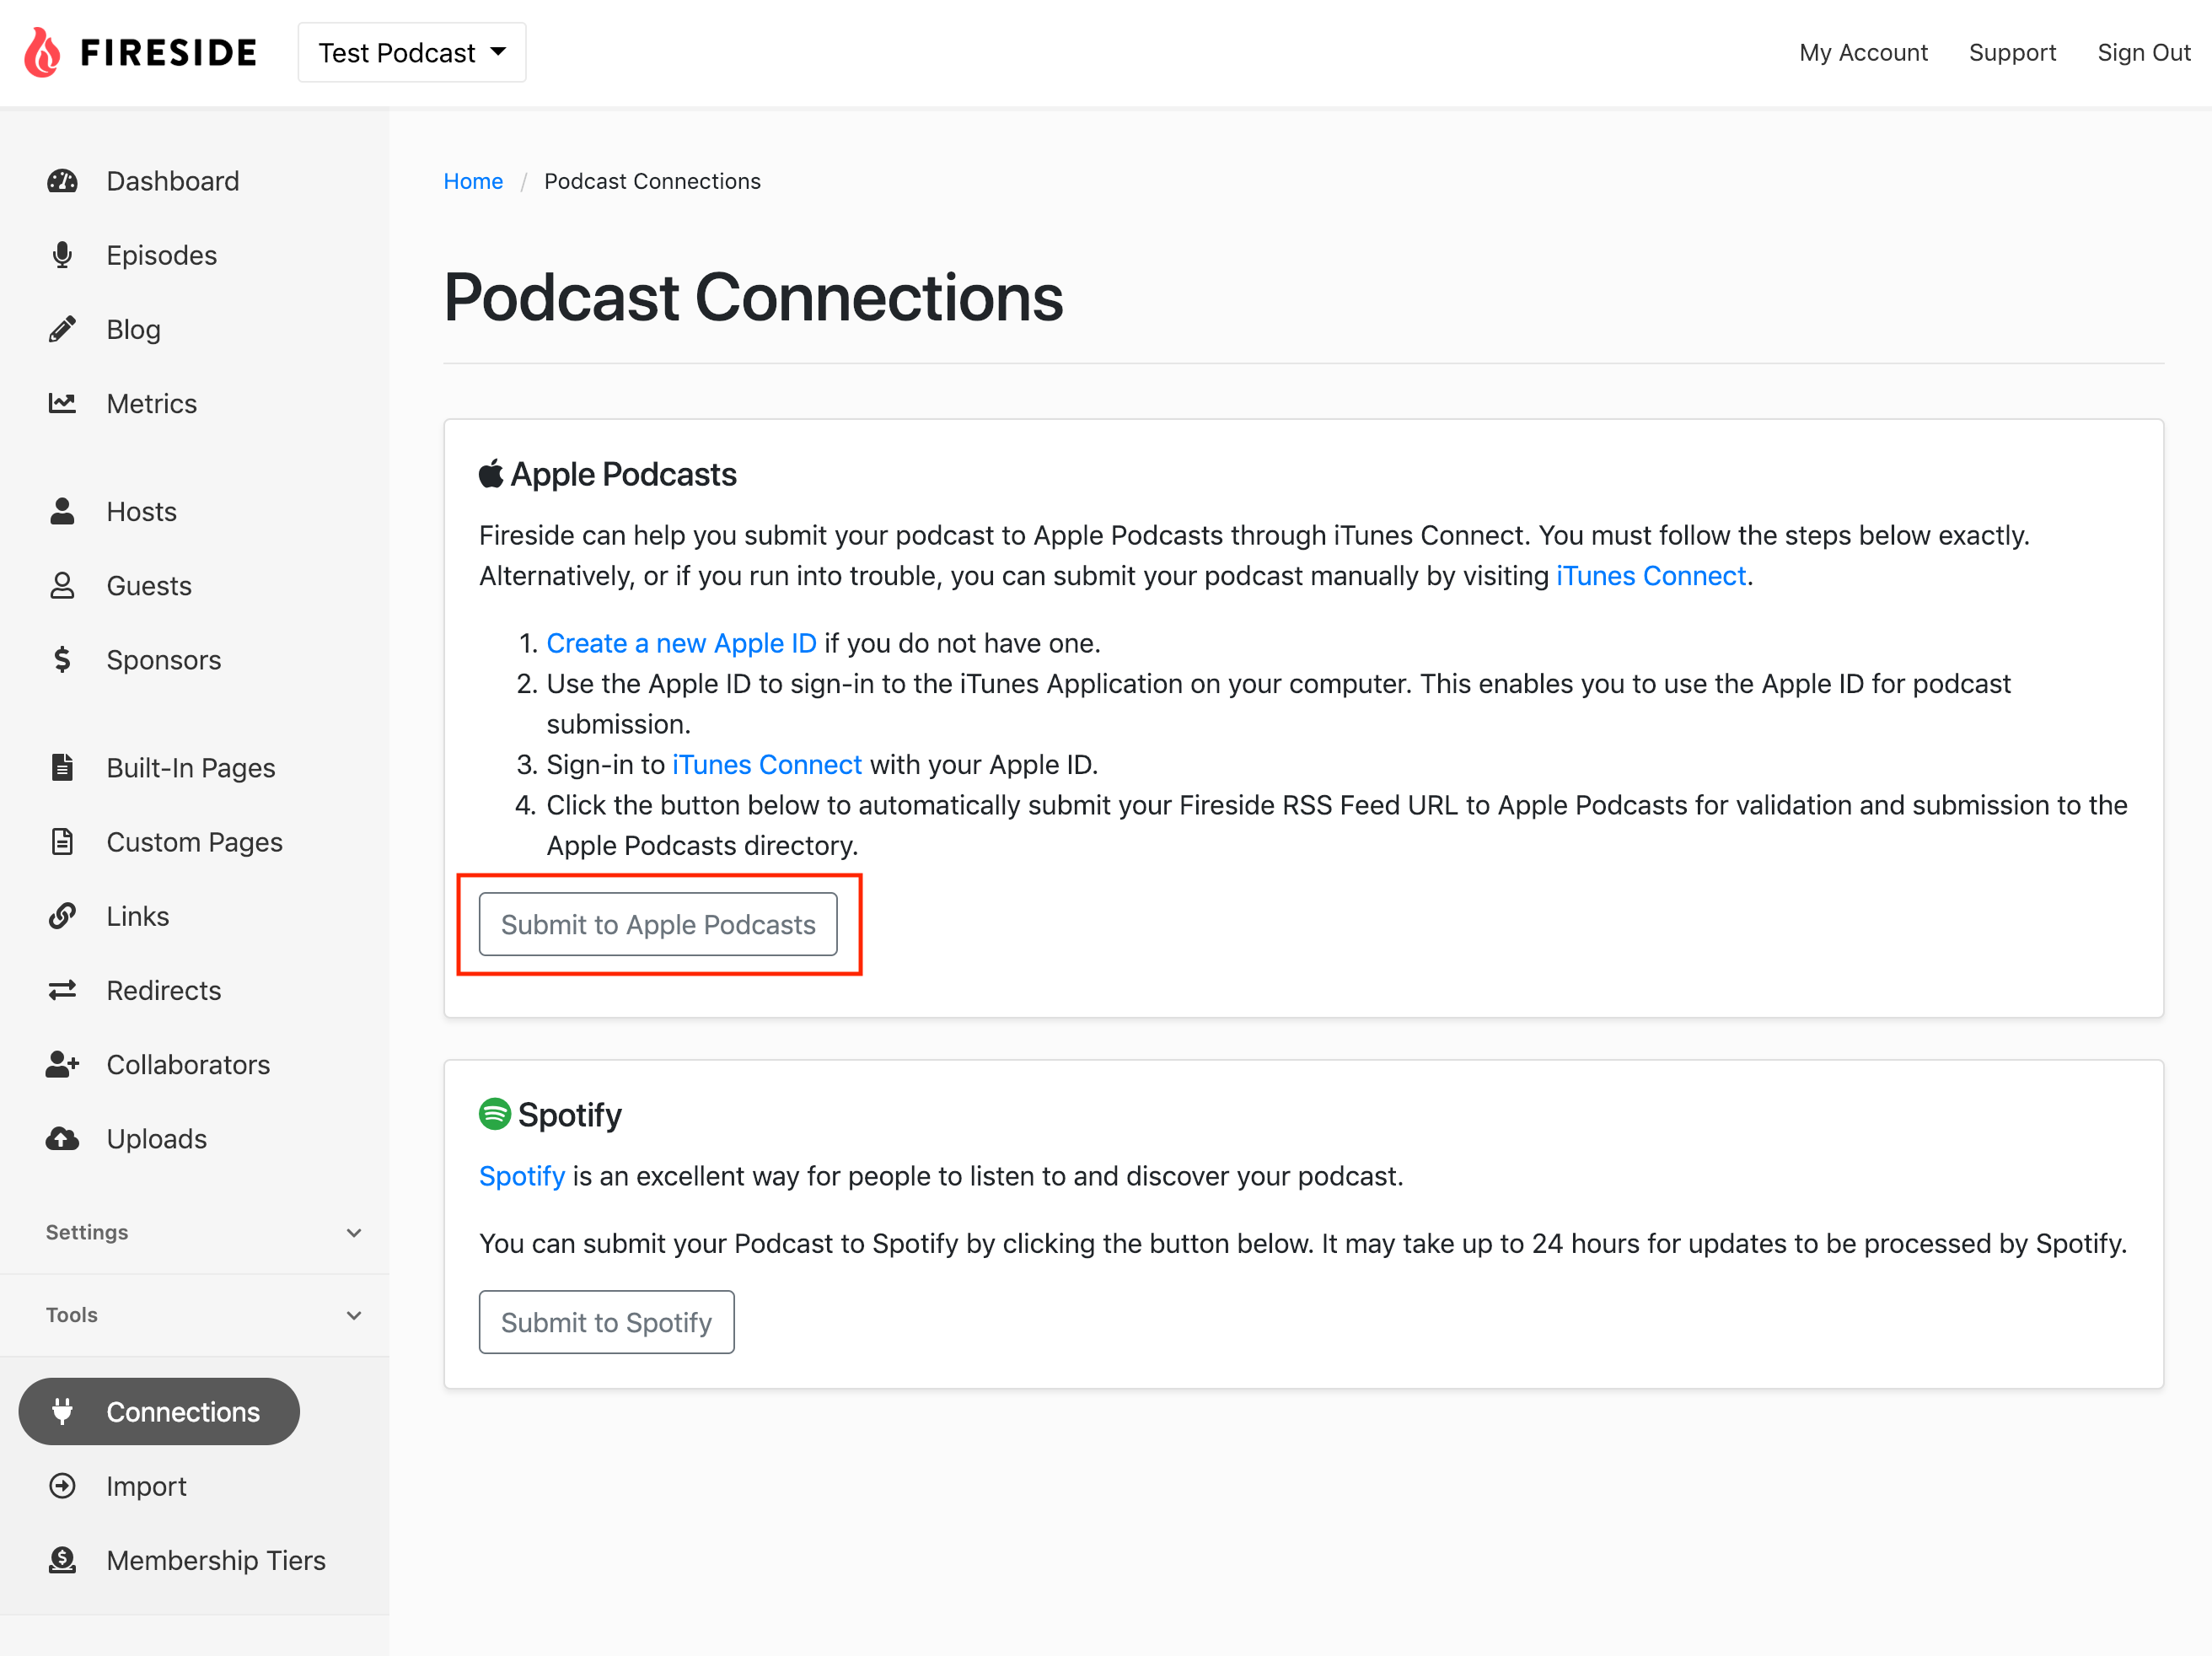Click the Episodes microphone icon
The image size is (2212, 1656).
(x=62, y=255)
